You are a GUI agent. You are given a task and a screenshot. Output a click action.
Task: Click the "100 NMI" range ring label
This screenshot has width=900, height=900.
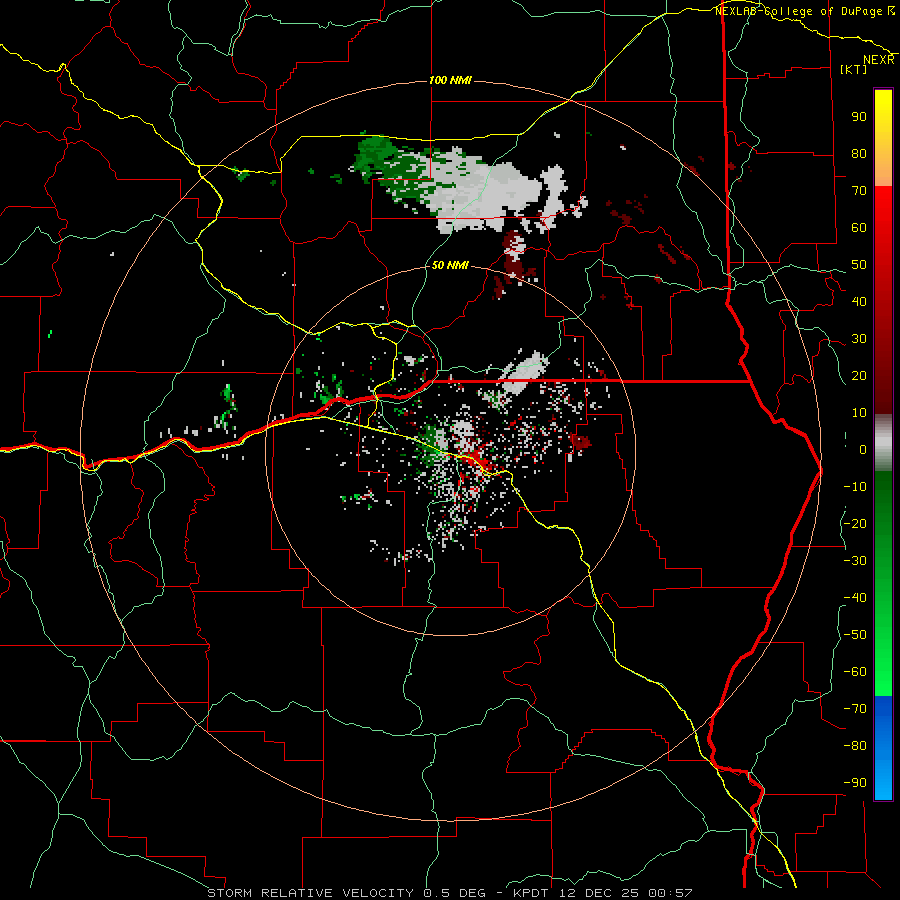[450, 80]
